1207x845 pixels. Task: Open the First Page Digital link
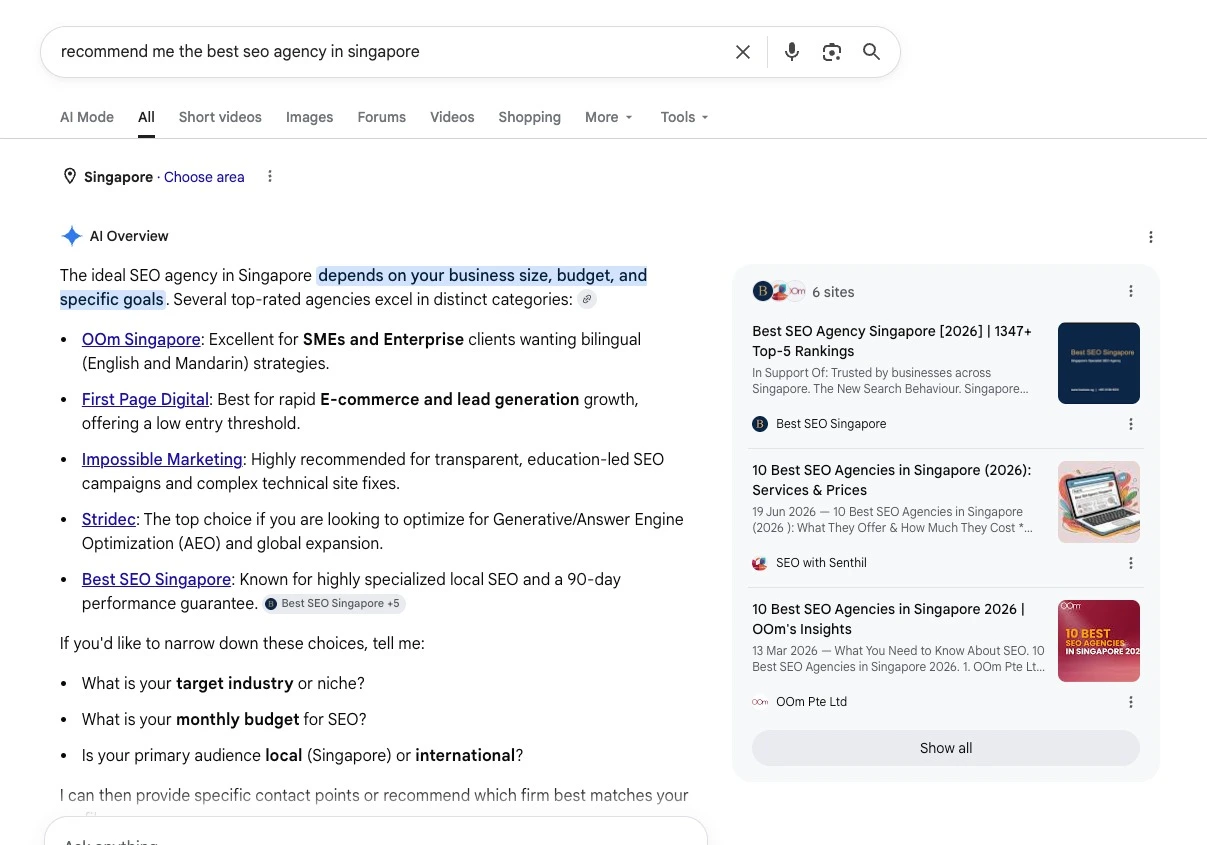145,399
